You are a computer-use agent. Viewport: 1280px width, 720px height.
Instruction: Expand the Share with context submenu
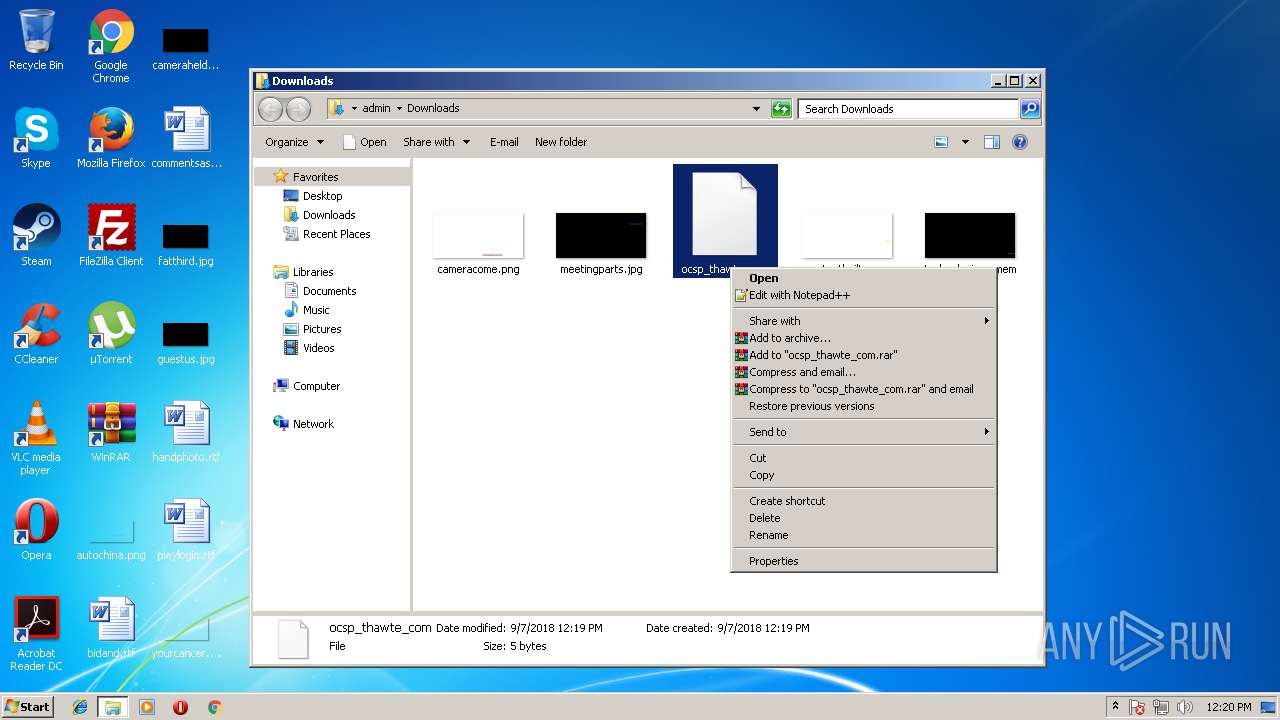(864, 321)
